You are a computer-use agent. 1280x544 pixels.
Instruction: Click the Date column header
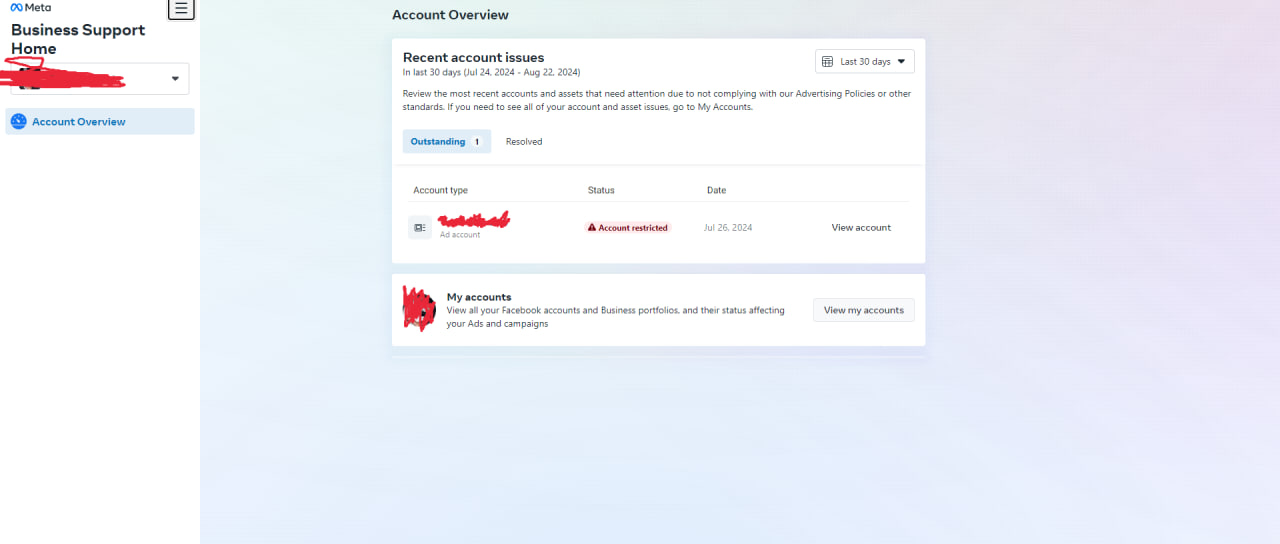pyautogui.click(x=716, y=190)
